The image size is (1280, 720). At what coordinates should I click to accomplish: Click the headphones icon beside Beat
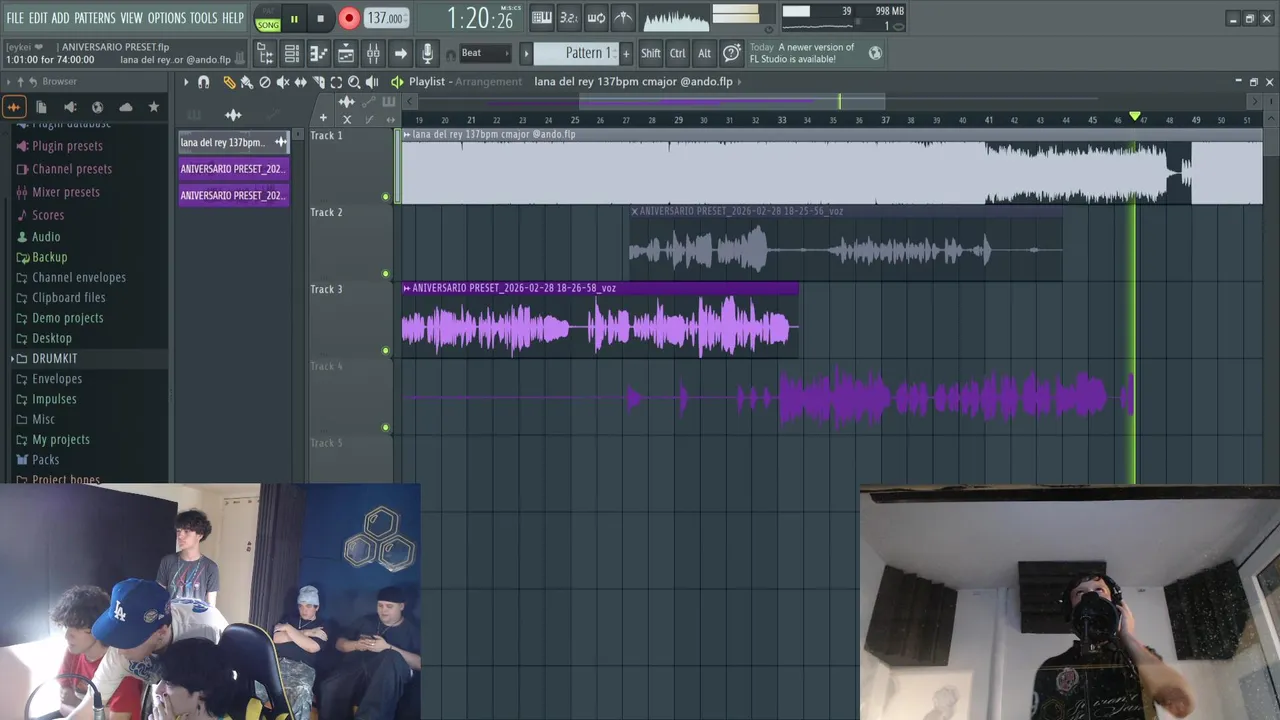pos(450,54)
